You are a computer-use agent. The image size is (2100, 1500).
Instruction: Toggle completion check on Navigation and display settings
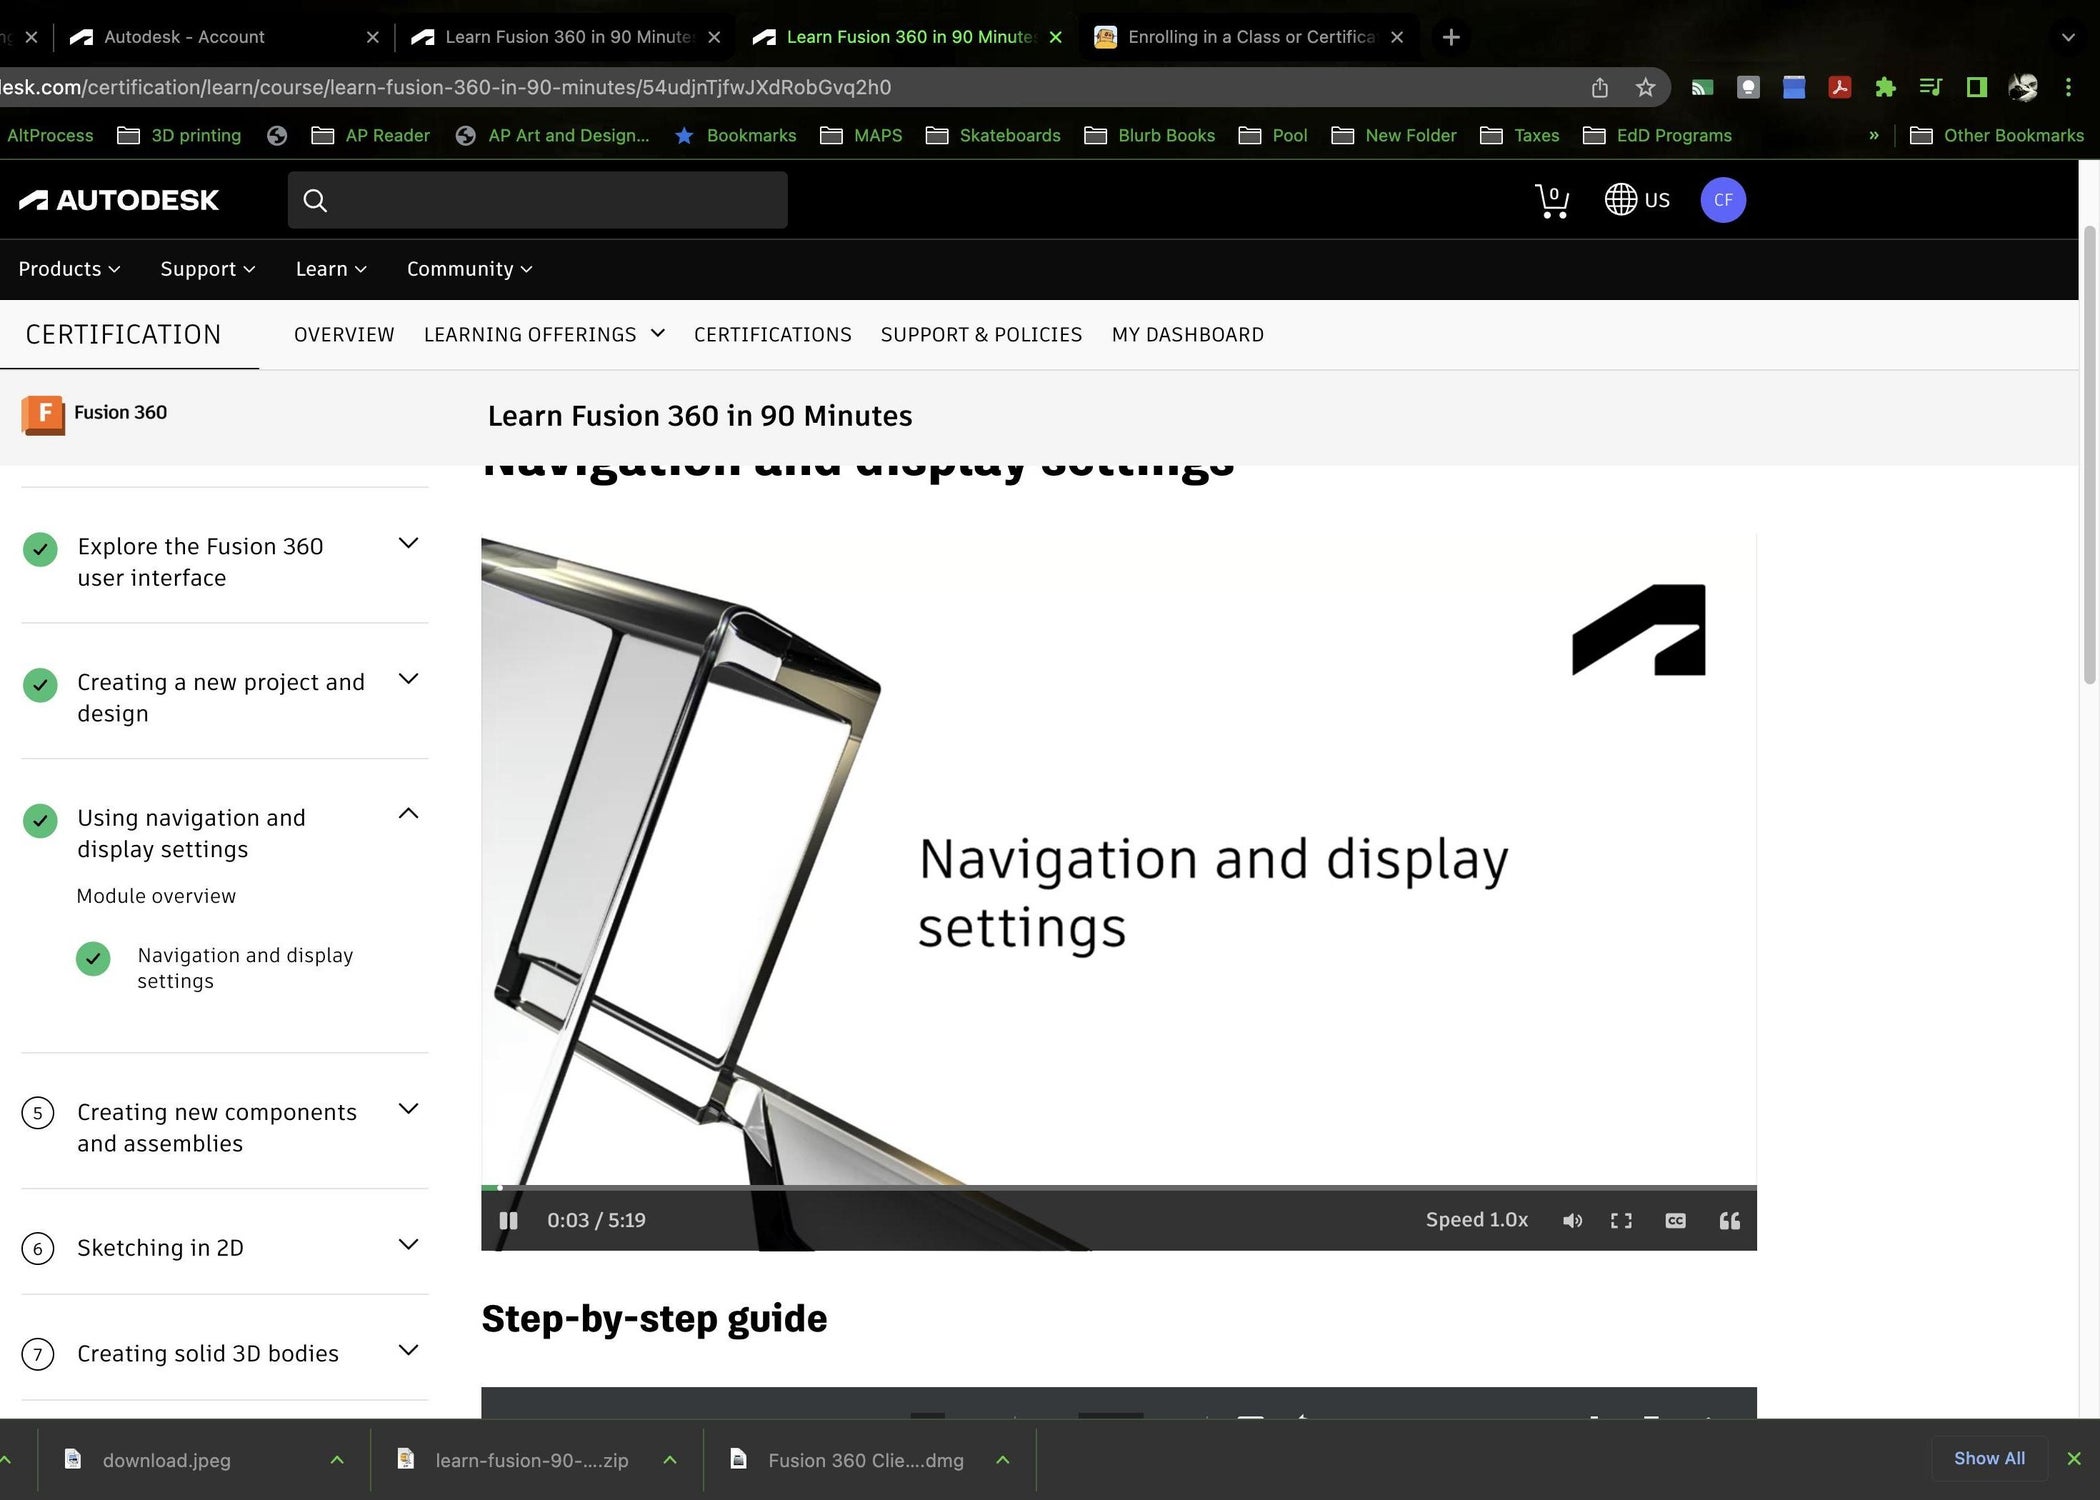click(93, 958)
